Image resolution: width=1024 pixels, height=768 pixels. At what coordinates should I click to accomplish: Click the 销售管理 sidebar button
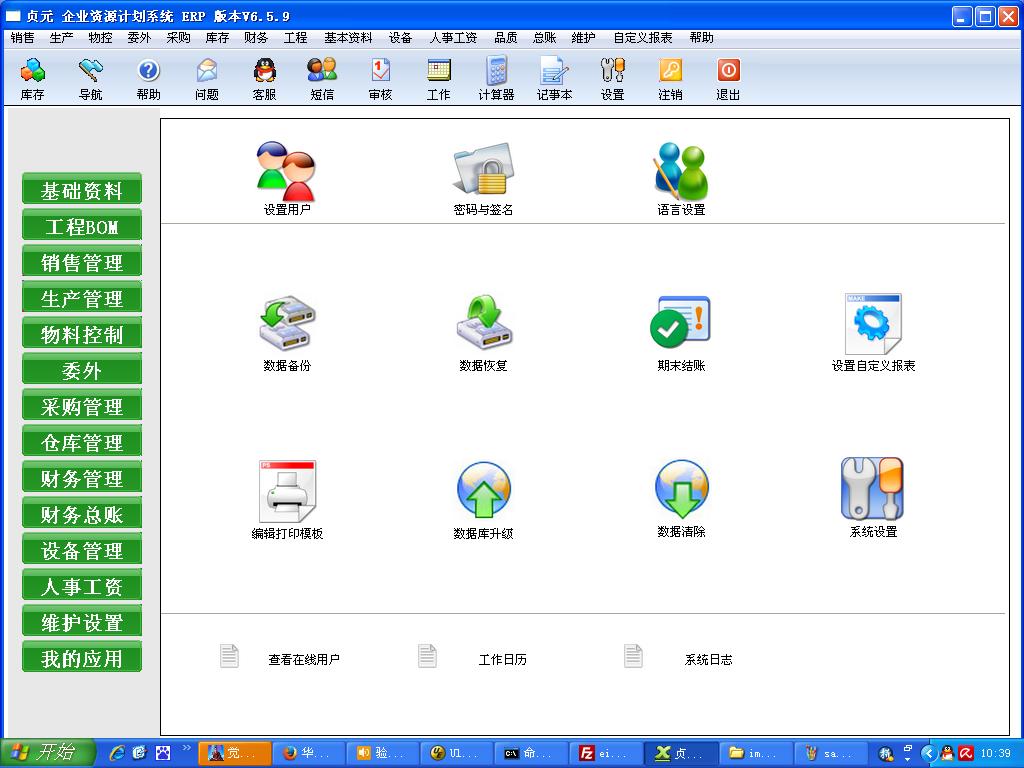82,262
